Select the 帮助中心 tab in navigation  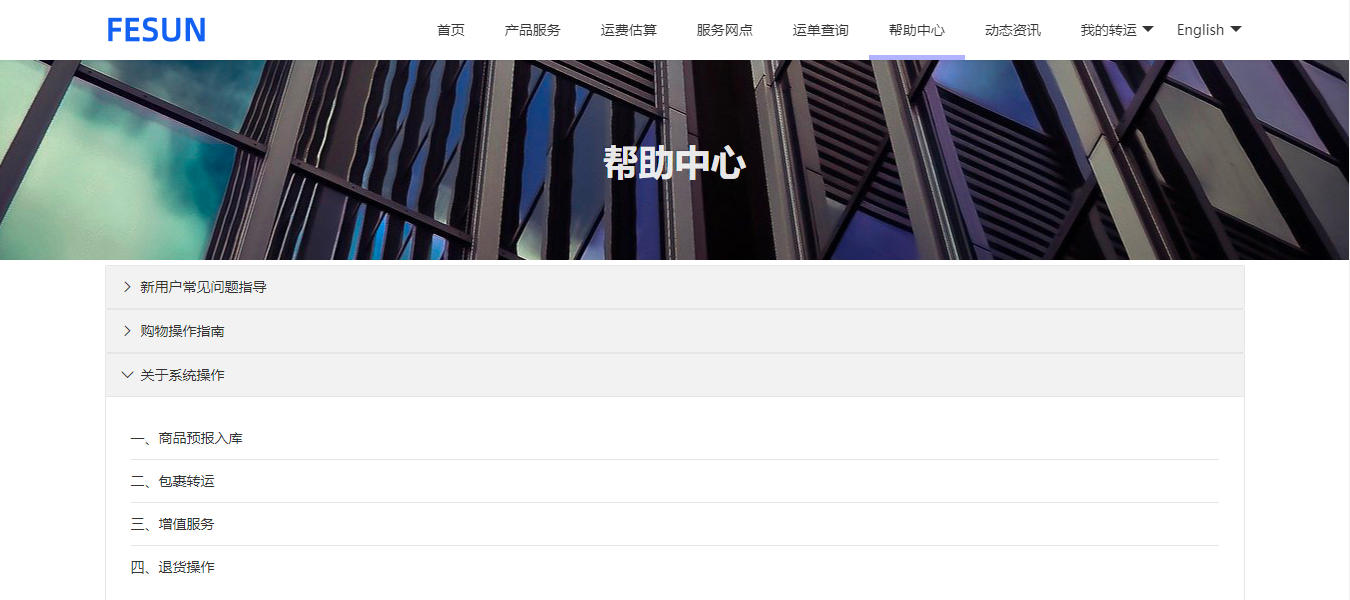917,30
